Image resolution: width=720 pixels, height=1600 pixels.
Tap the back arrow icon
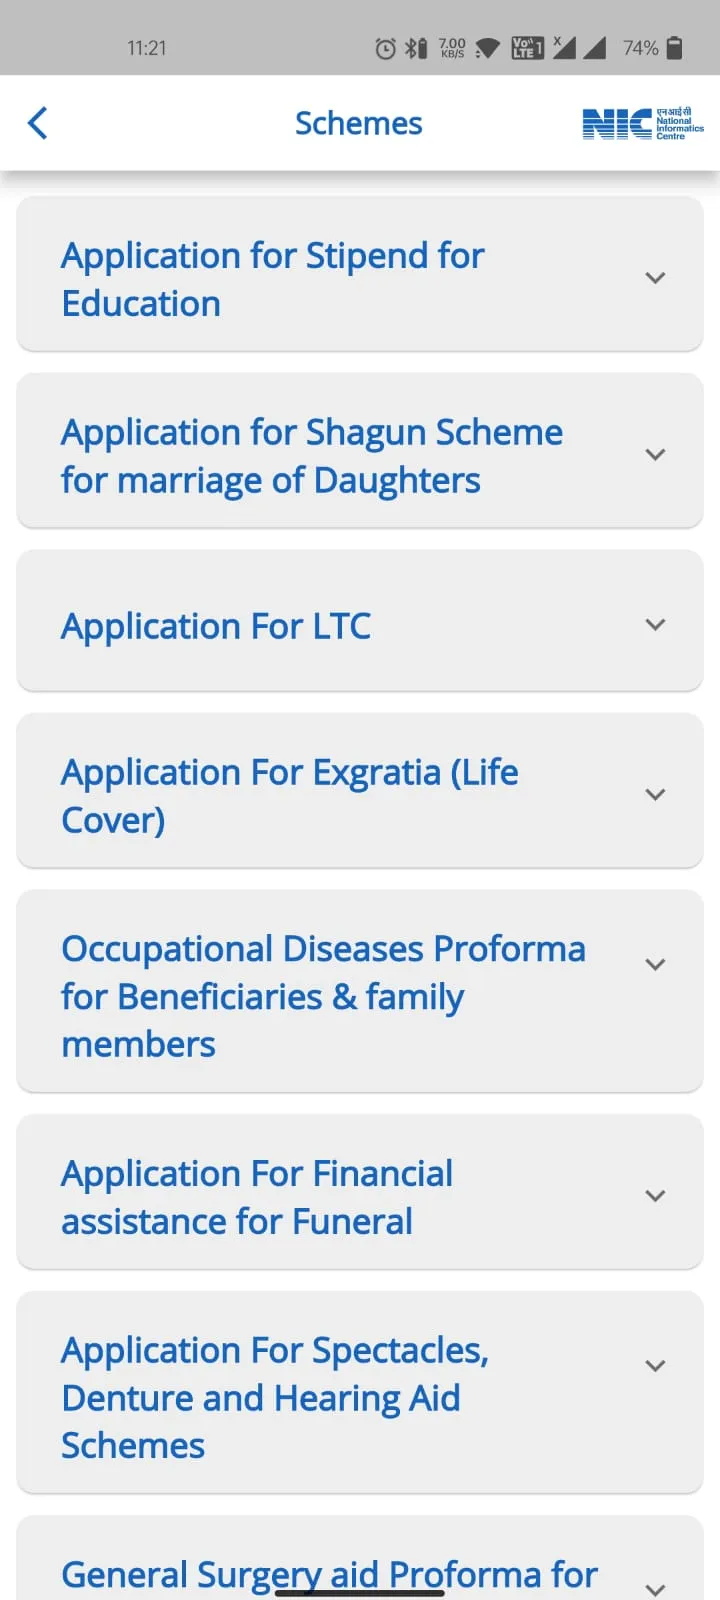point(38,123)
